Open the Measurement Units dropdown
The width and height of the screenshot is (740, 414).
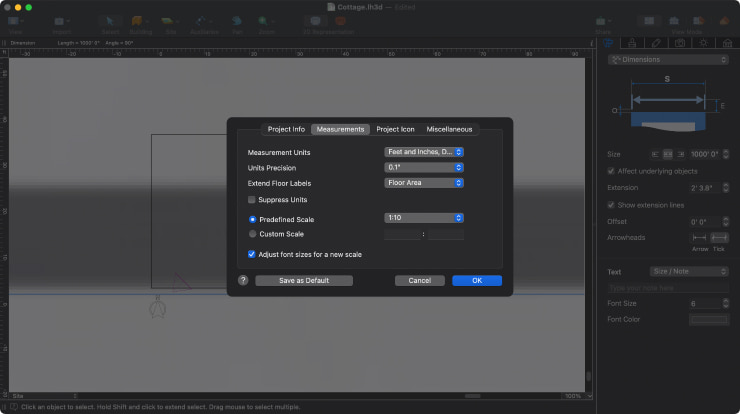point(424,152)
